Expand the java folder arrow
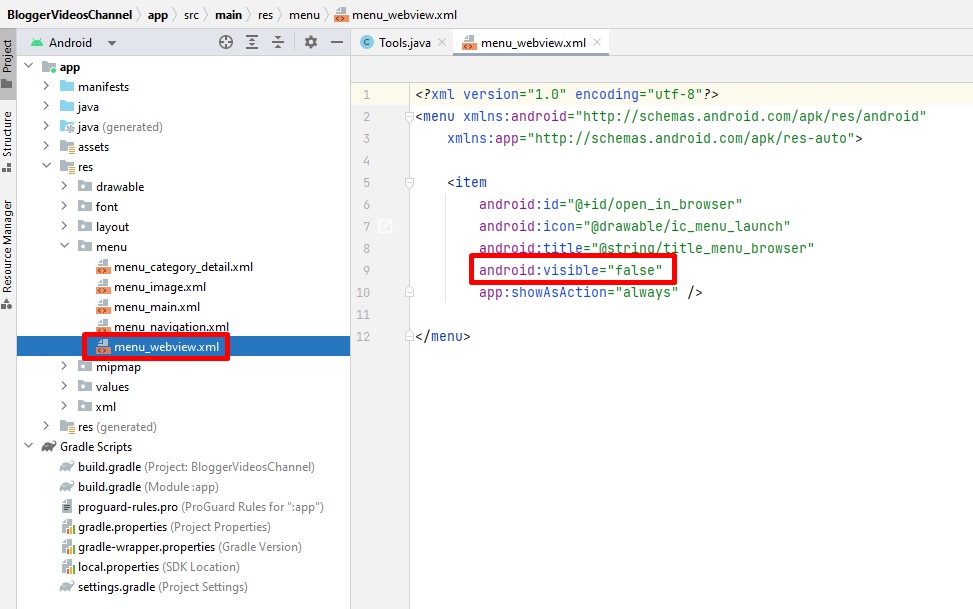The height and width of the screenshot is (609, 973). [47, 106]
